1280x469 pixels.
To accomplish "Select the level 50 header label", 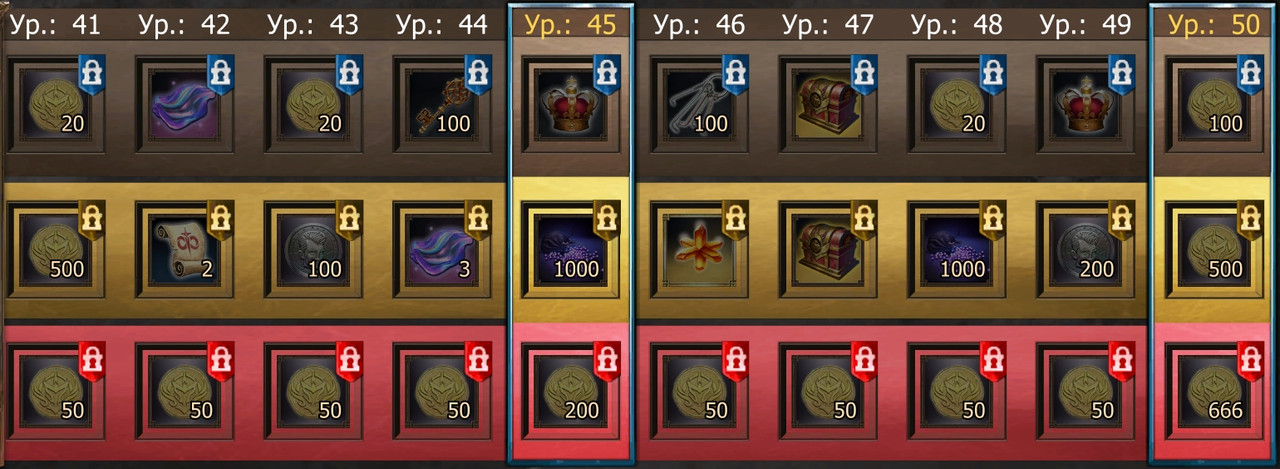I will [1215, 24].
